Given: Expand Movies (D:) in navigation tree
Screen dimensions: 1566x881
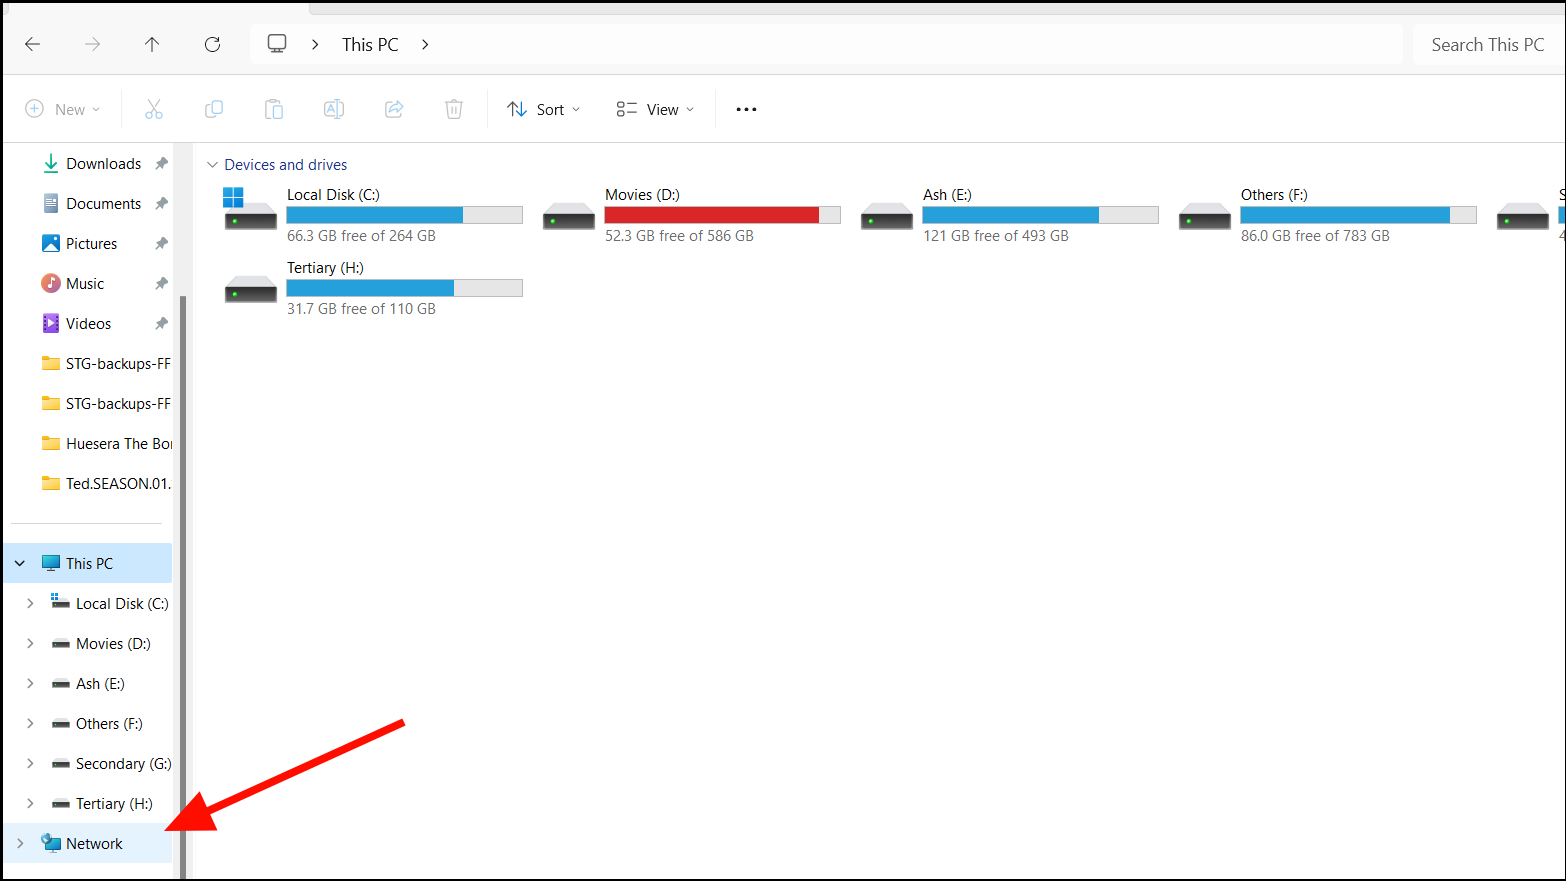Looking at the screenshot, I should point(30,643).
